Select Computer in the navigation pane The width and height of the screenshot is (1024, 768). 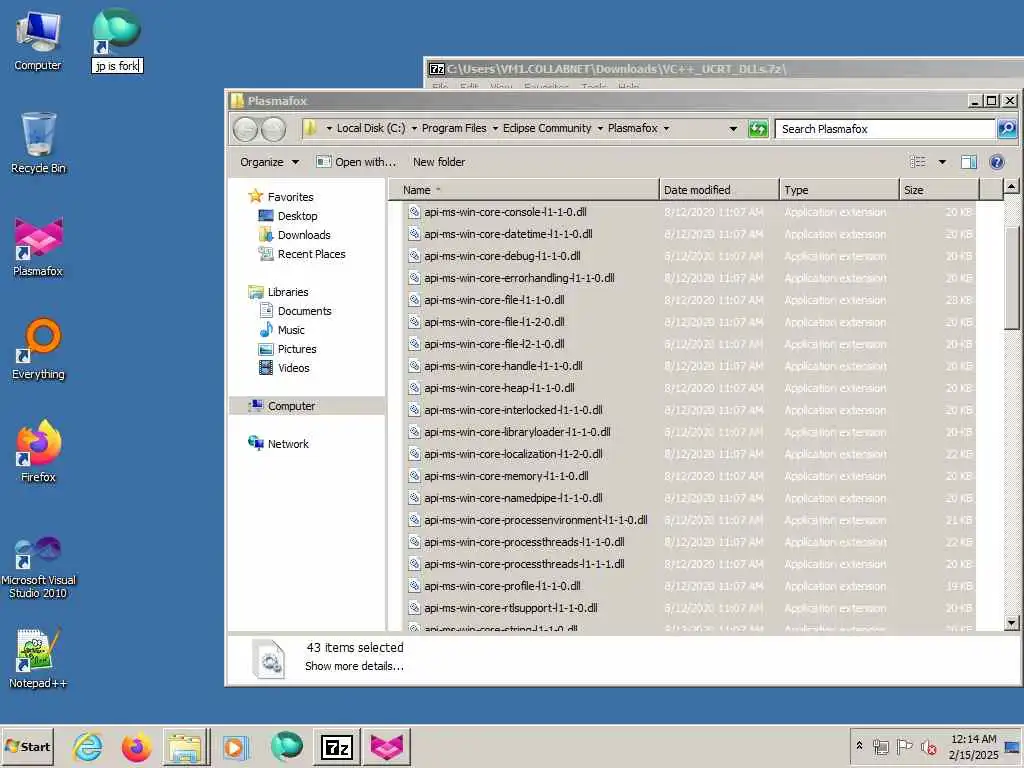(306, 406)
